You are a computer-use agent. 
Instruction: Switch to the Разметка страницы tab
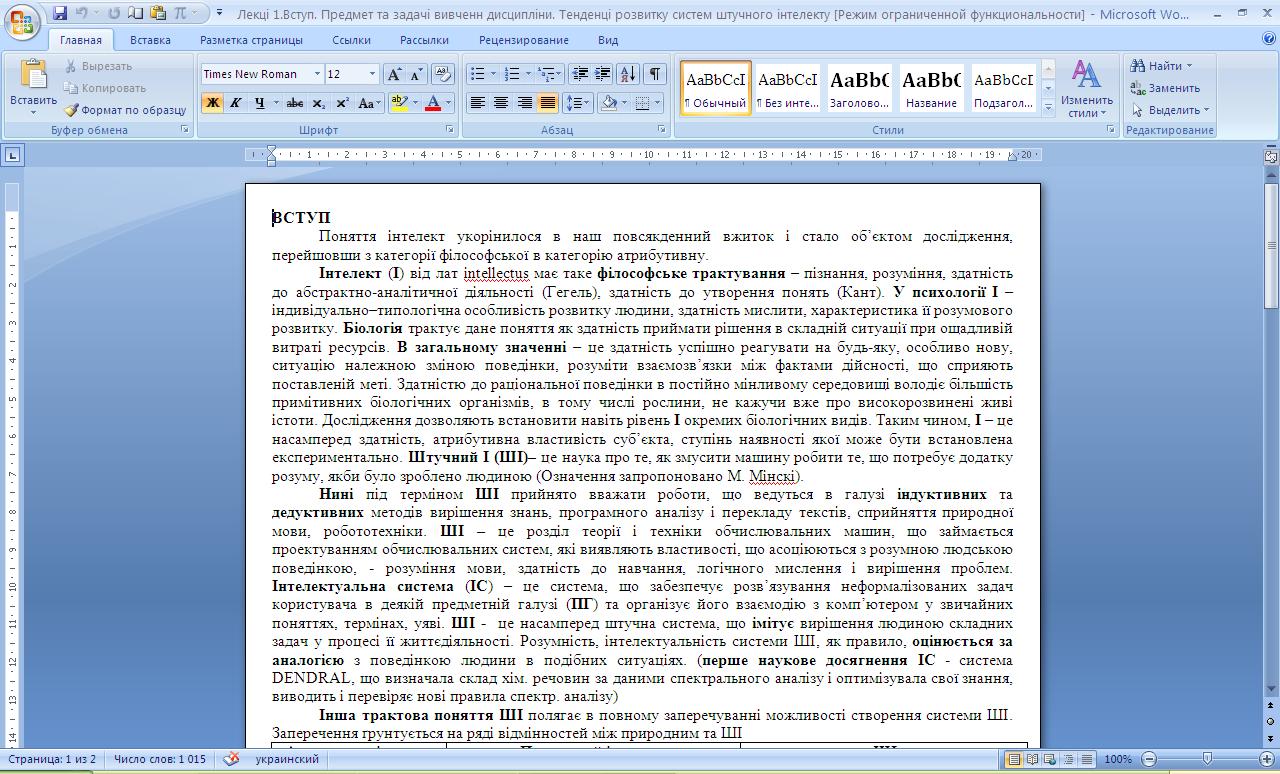click(x=251, y=40)
